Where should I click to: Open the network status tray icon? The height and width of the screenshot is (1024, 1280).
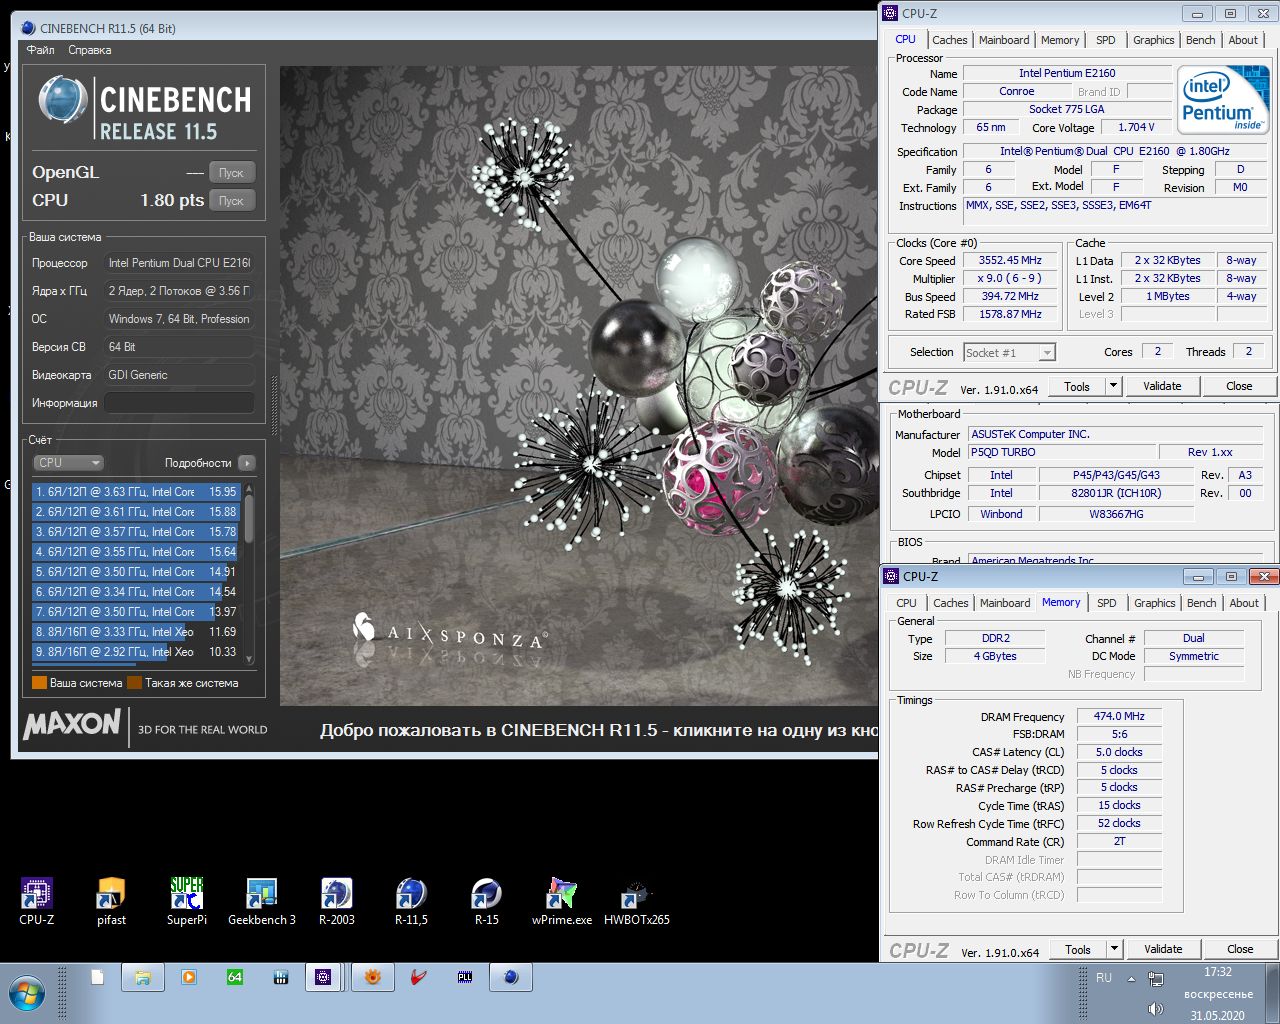click(x=1156, y=978)
